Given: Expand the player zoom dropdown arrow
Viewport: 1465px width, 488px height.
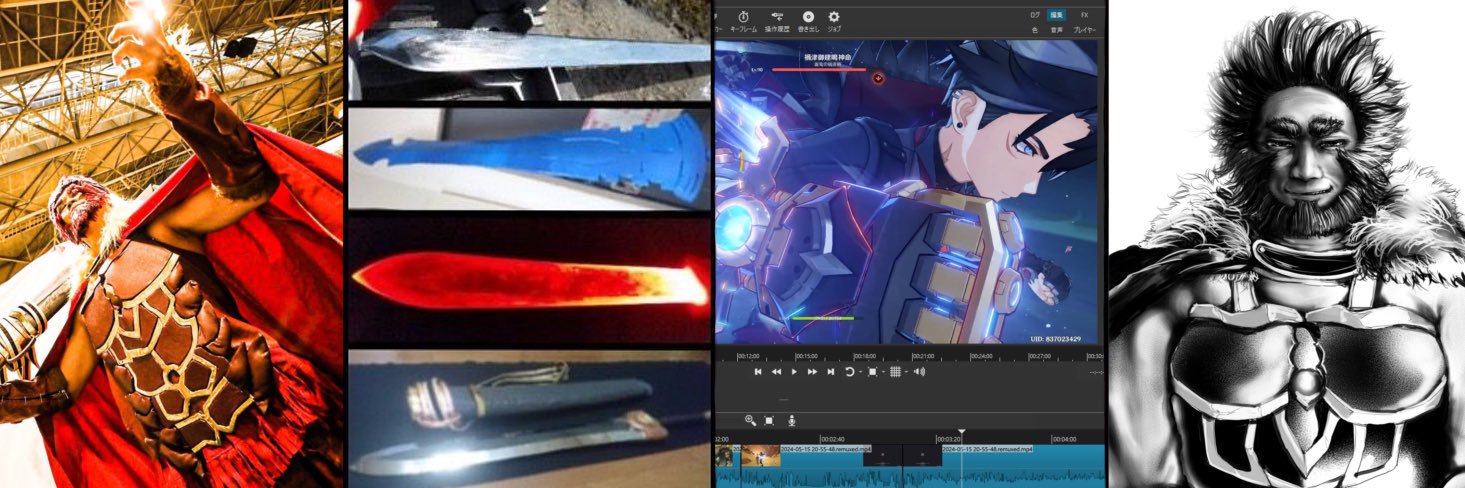Looking at the screenshot, I should click(x=882, y=373).
